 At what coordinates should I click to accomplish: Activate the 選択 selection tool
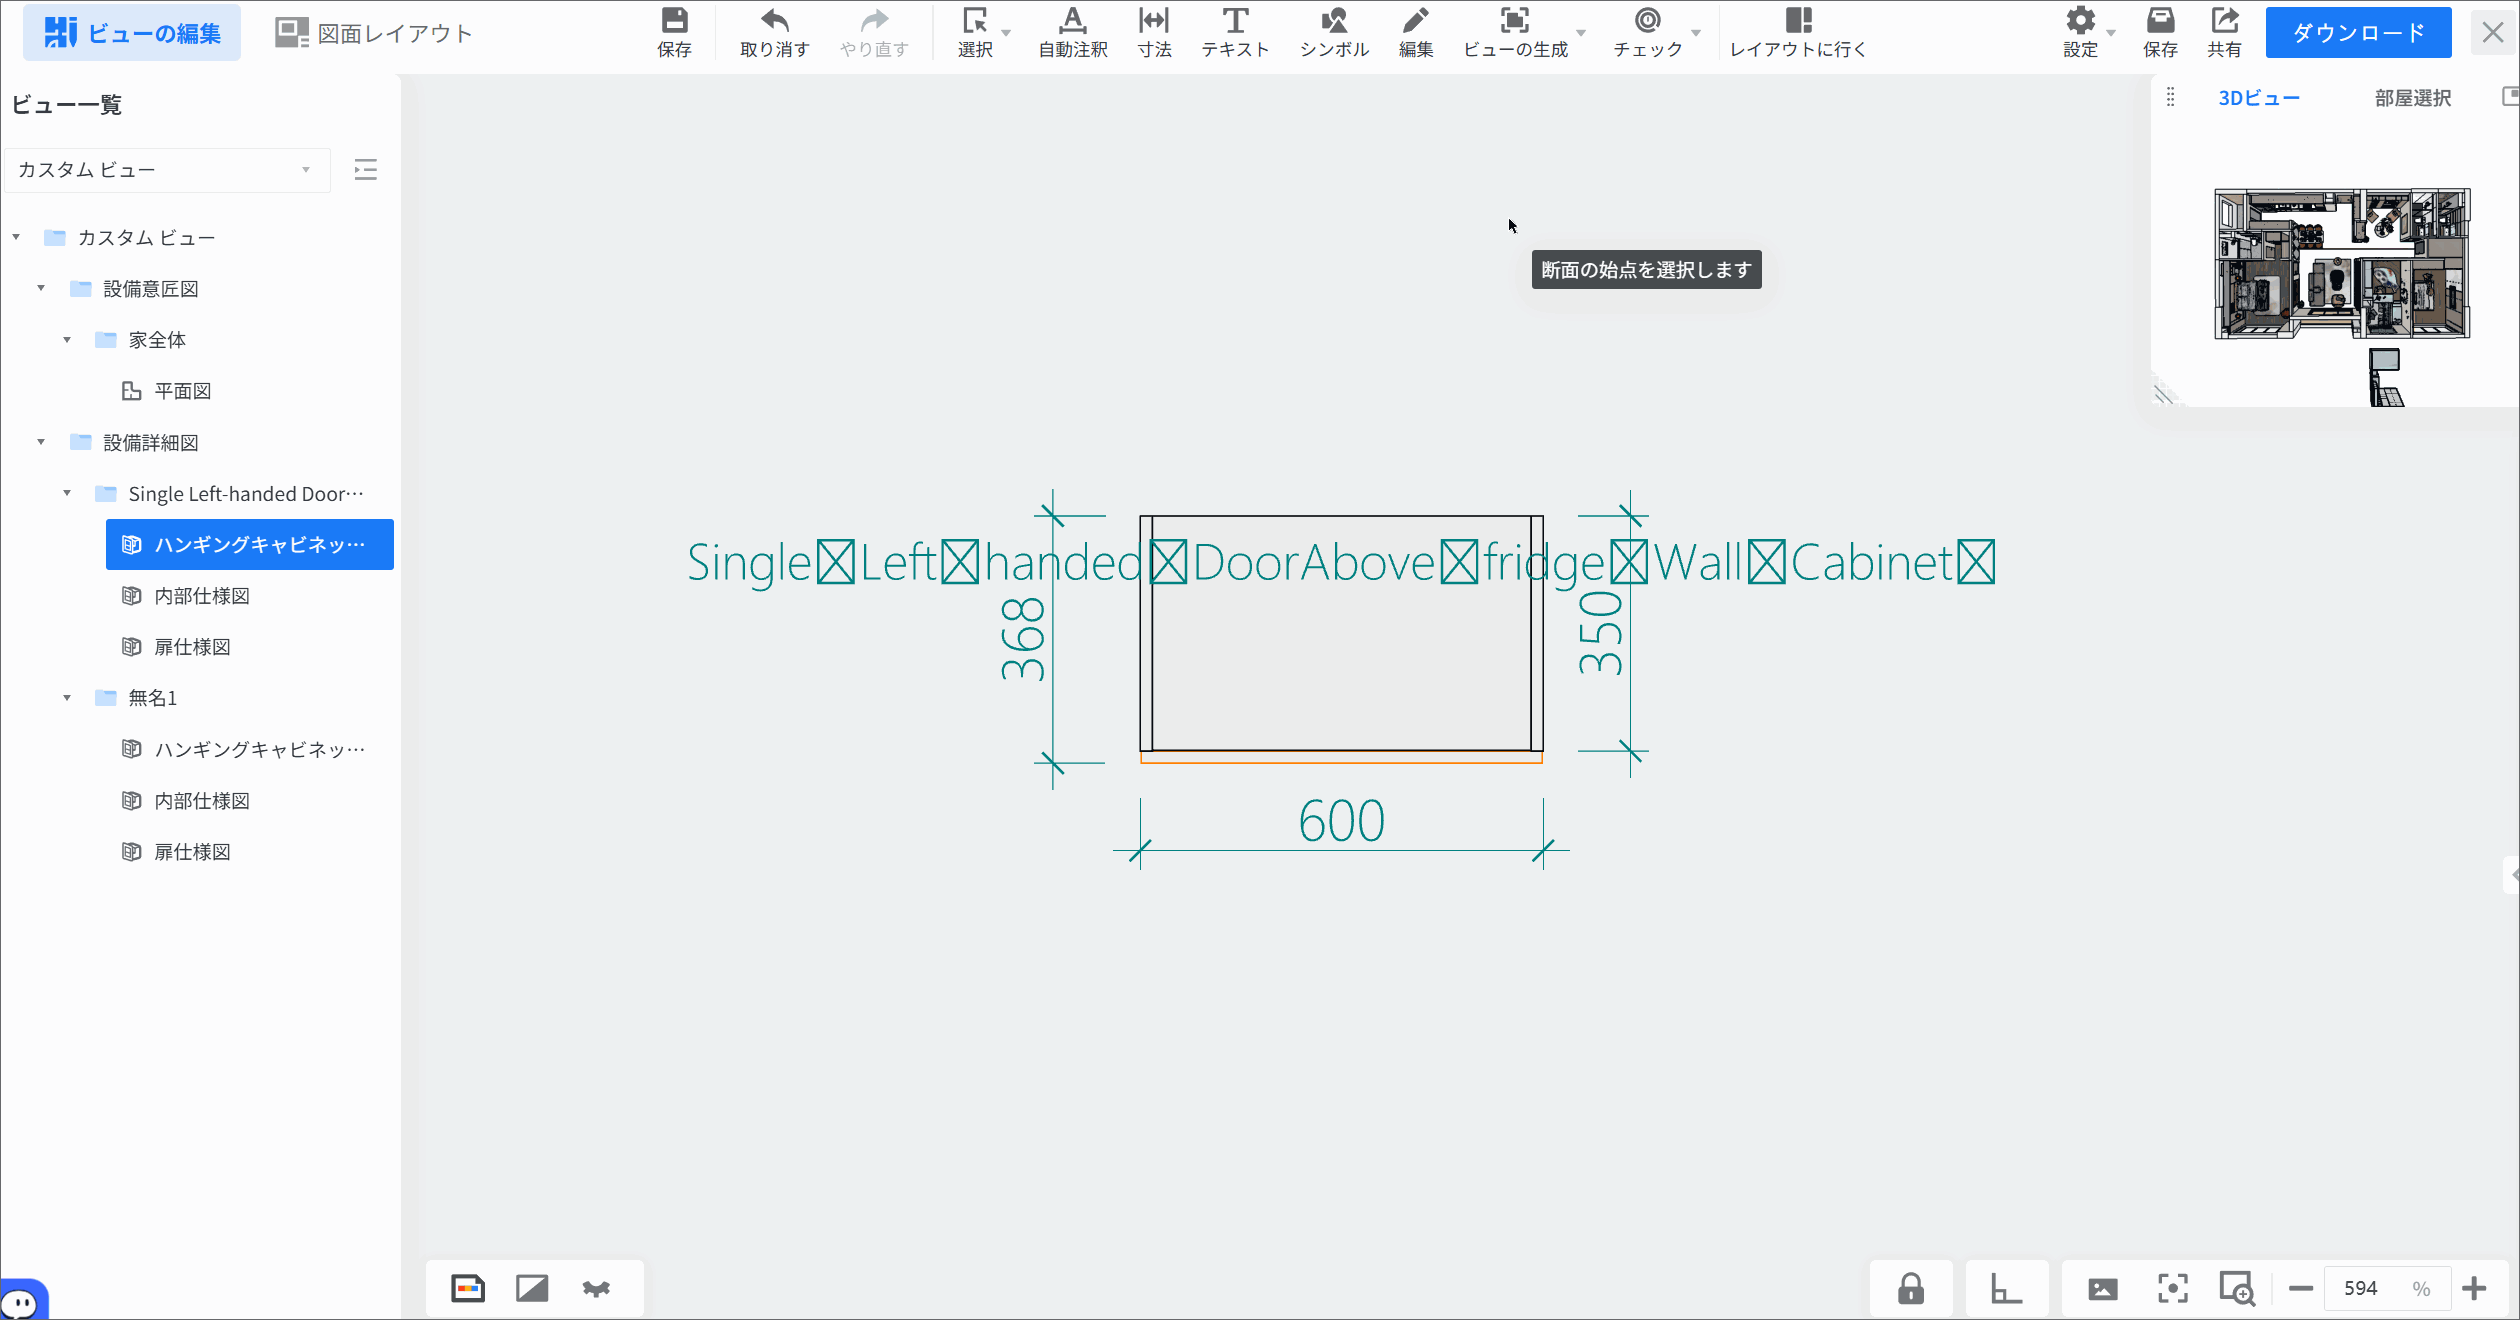(974, 32)
